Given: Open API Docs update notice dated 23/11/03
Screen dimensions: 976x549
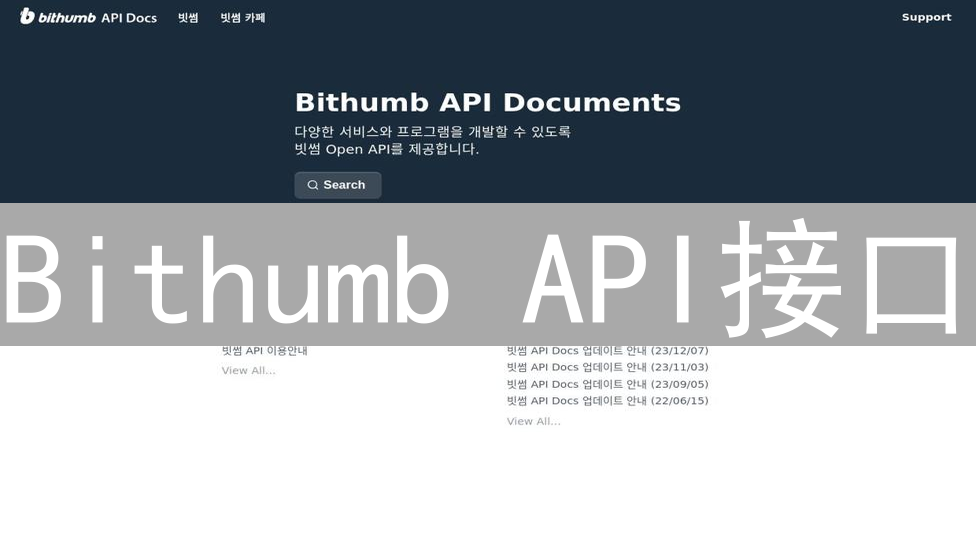Looking at the screenshot, I should coord(608,367).
